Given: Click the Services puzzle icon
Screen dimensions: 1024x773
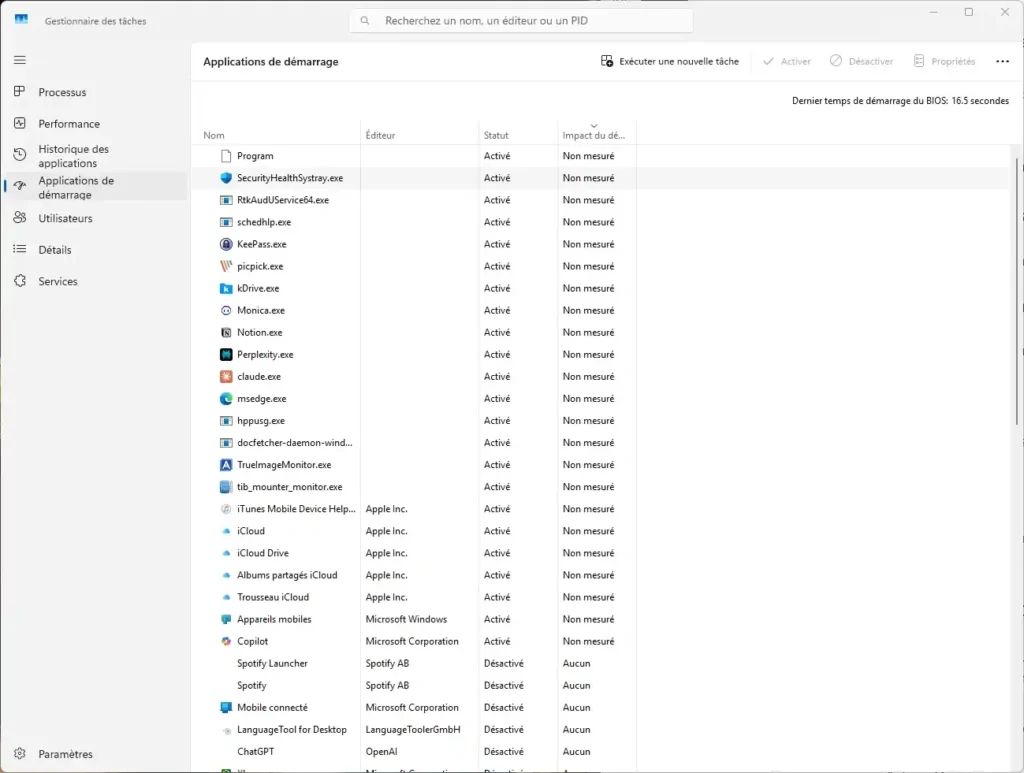Looking at the screenshot, I should point(20,281).
